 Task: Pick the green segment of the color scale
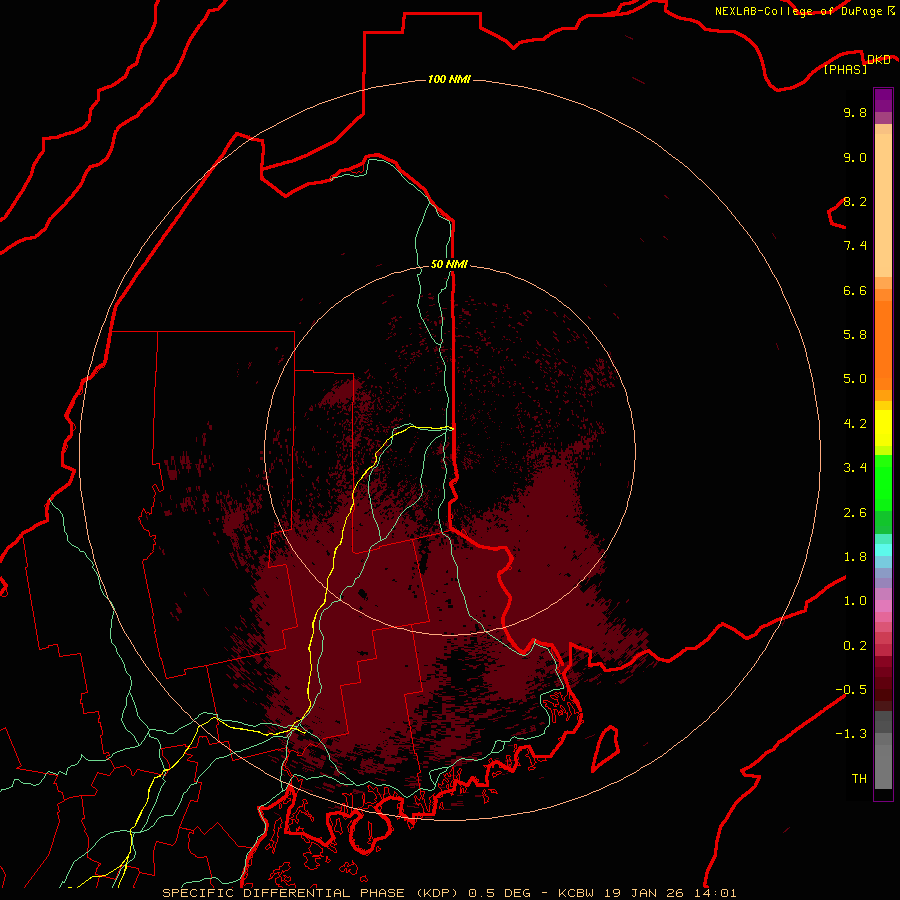883,482
